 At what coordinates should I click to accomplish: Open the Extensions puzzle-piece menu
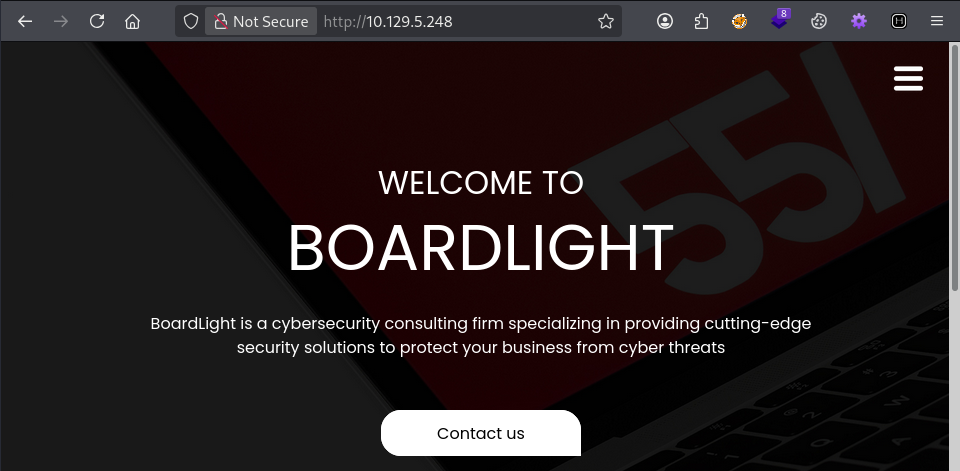(701, 21)
